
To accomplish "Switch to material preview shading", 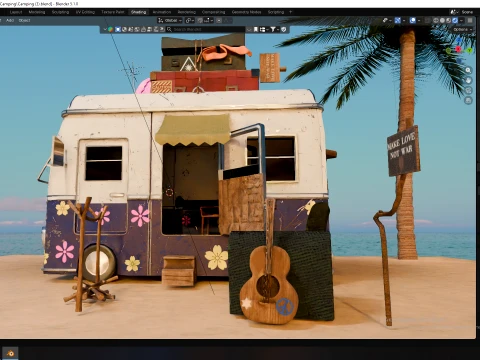I will [x=448, y=20].
